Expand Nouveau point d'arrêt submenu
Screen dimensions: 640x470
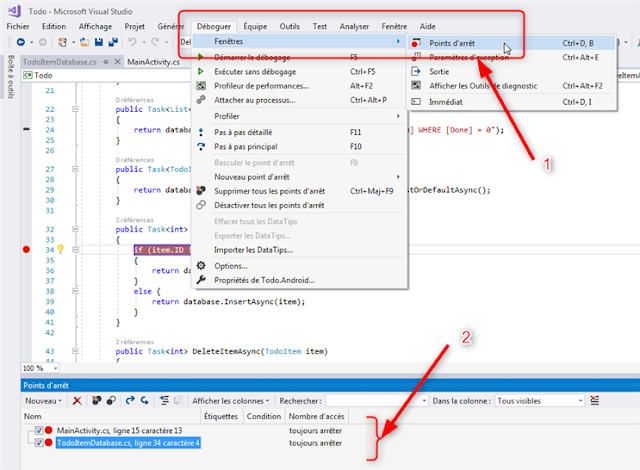300,177
